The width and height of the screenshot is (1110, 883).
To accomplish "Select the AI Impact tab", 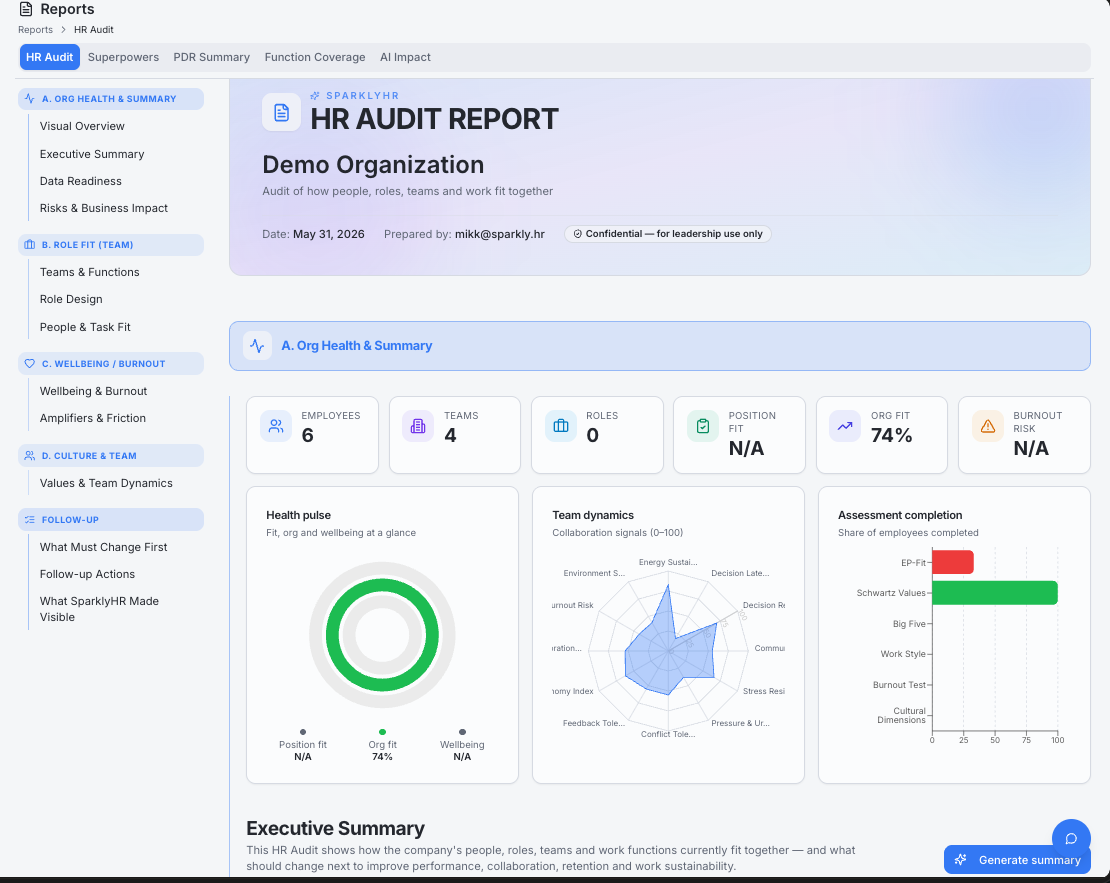I will [x=405, y=57].
